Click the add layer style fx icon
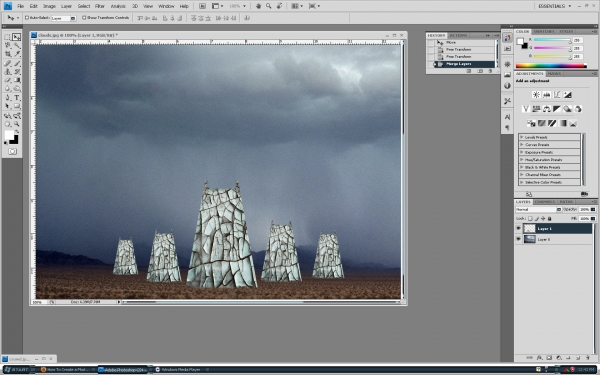Screen dimensions: 600x375 (x=539, y=358)
